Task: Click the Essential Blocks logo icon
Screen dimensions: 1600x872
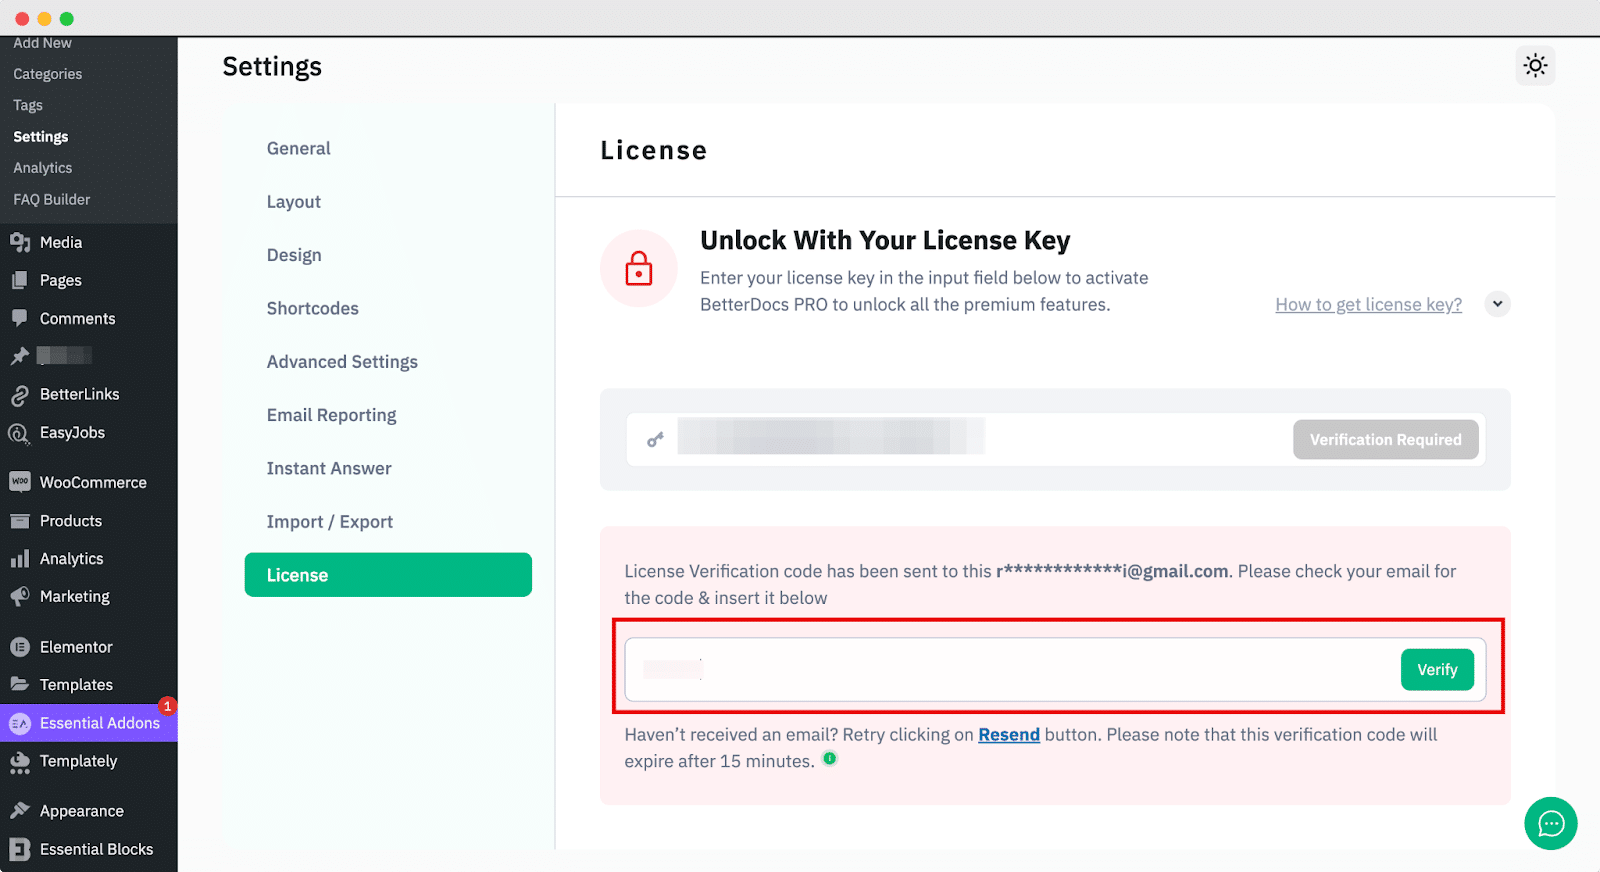Action: [20, 849]
